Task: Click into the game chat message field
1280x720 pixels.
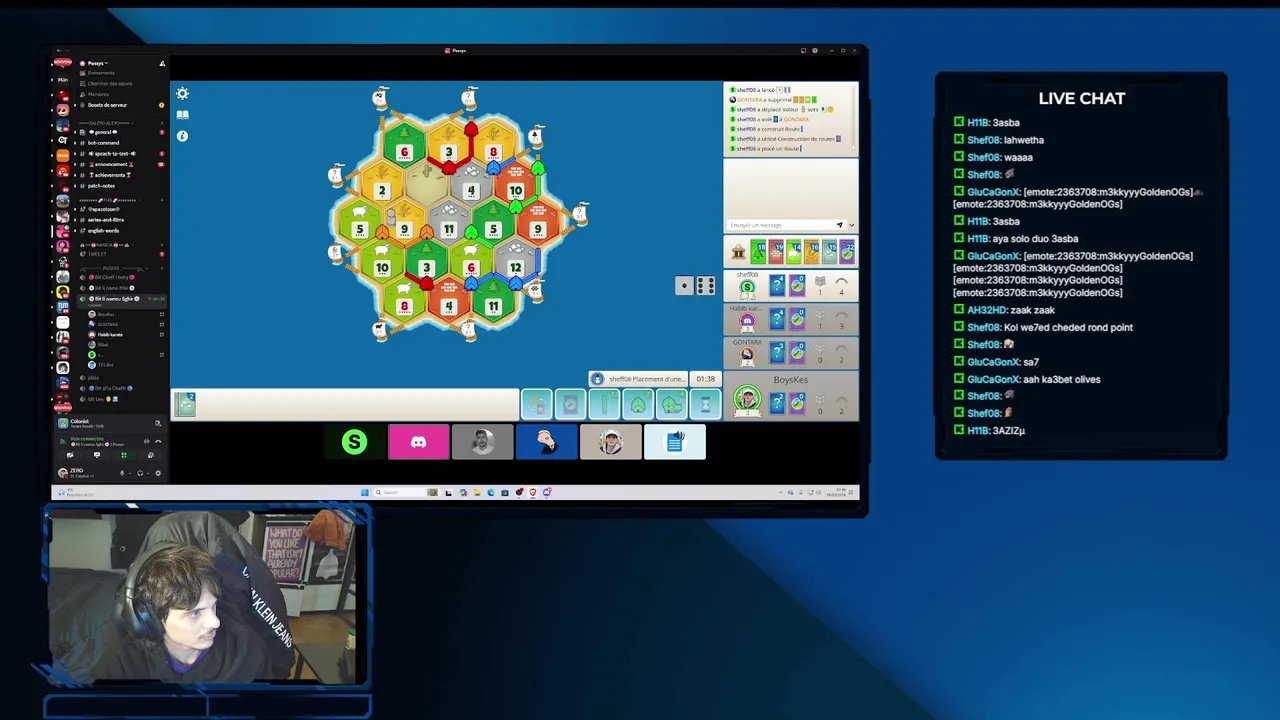Action: (x=786, y=225)
